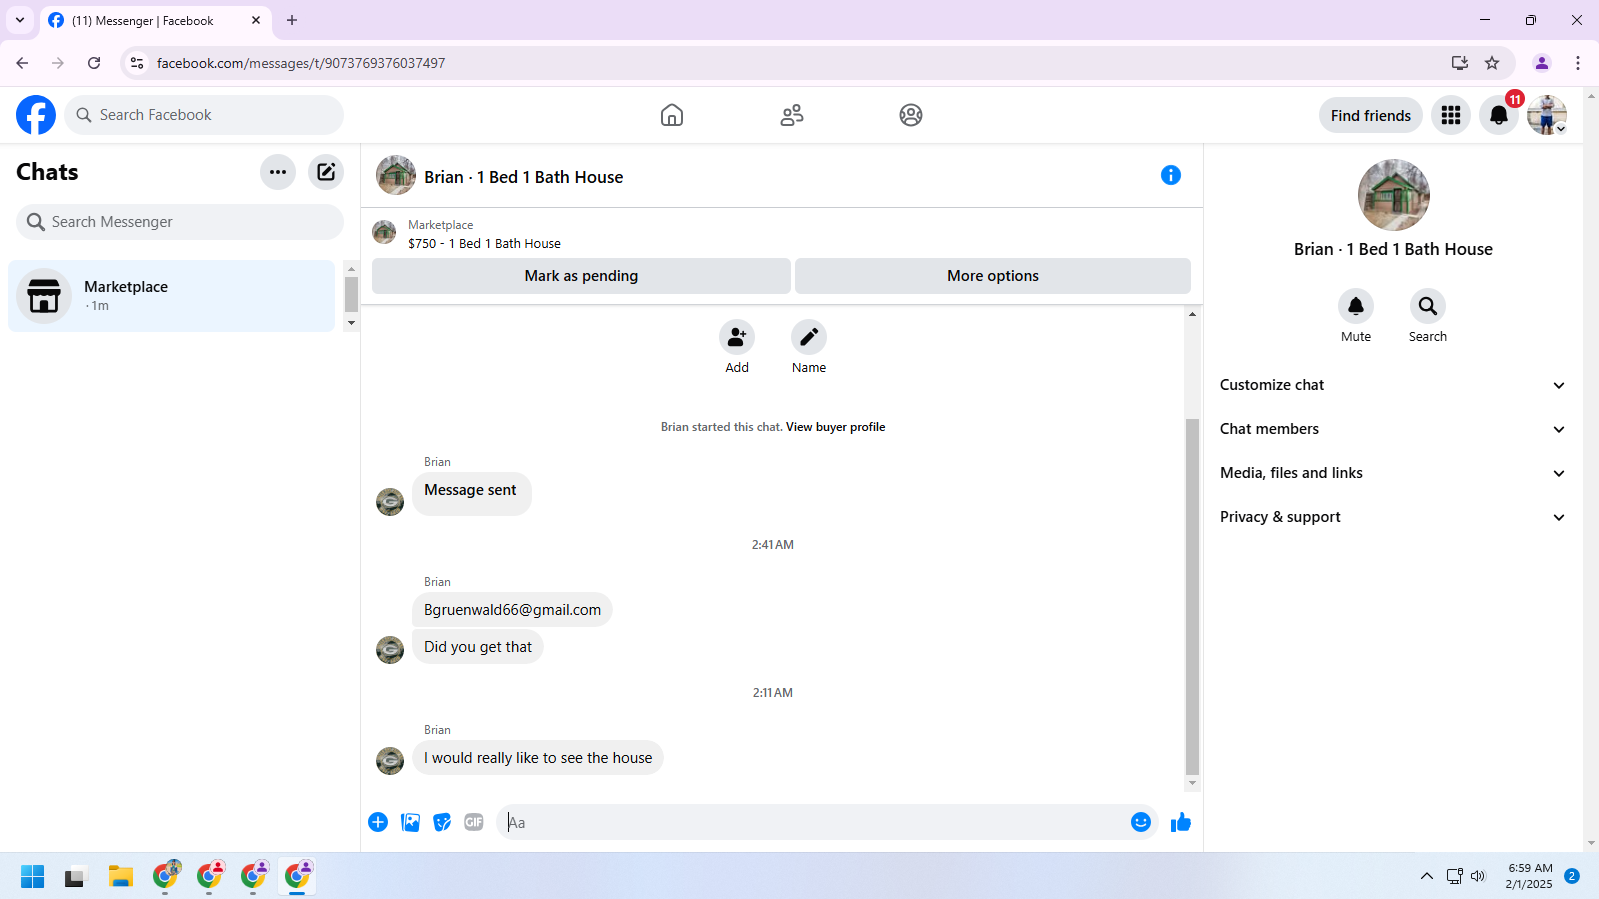
Task: Click chat list scrollbar down arrow
Action: 351,323
